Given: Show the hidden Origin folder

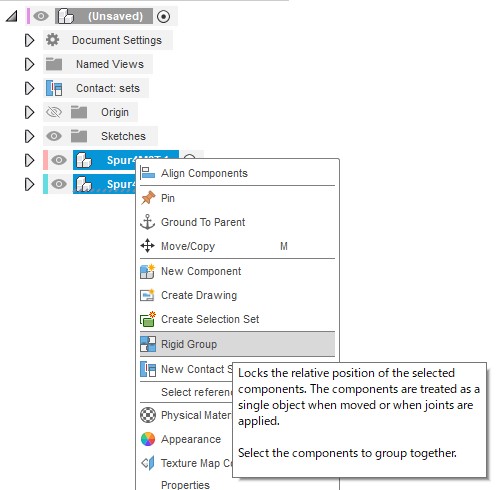Looking at the screenshot, I should click(54, 112).
